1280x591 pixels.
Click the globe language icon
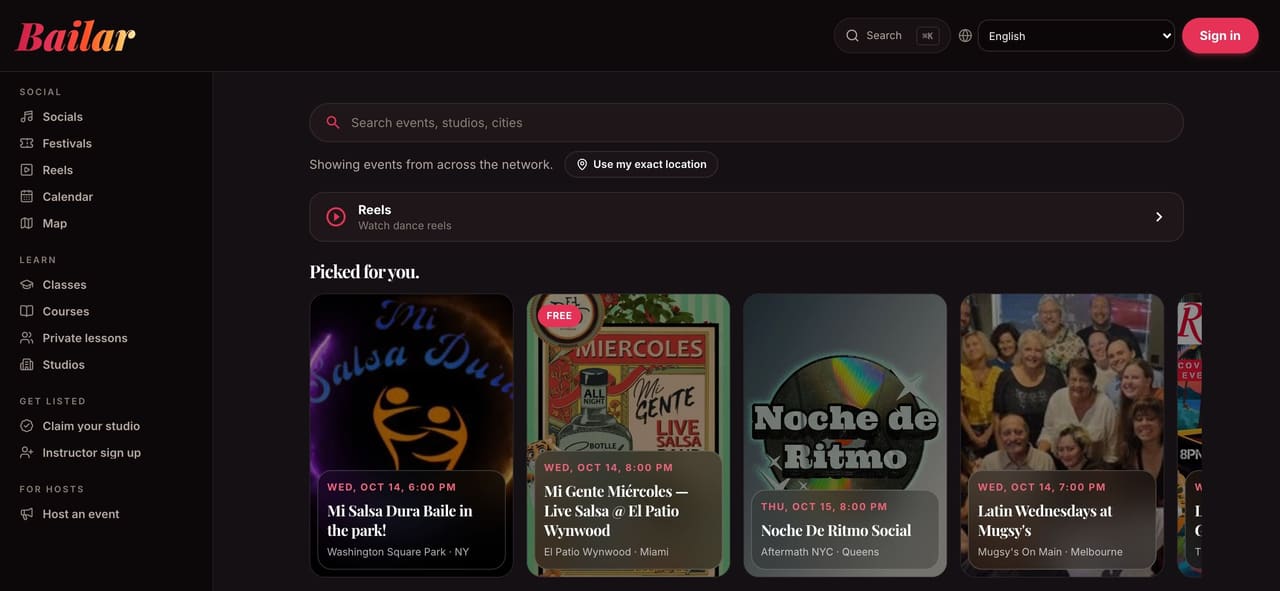tap(965, 36)
